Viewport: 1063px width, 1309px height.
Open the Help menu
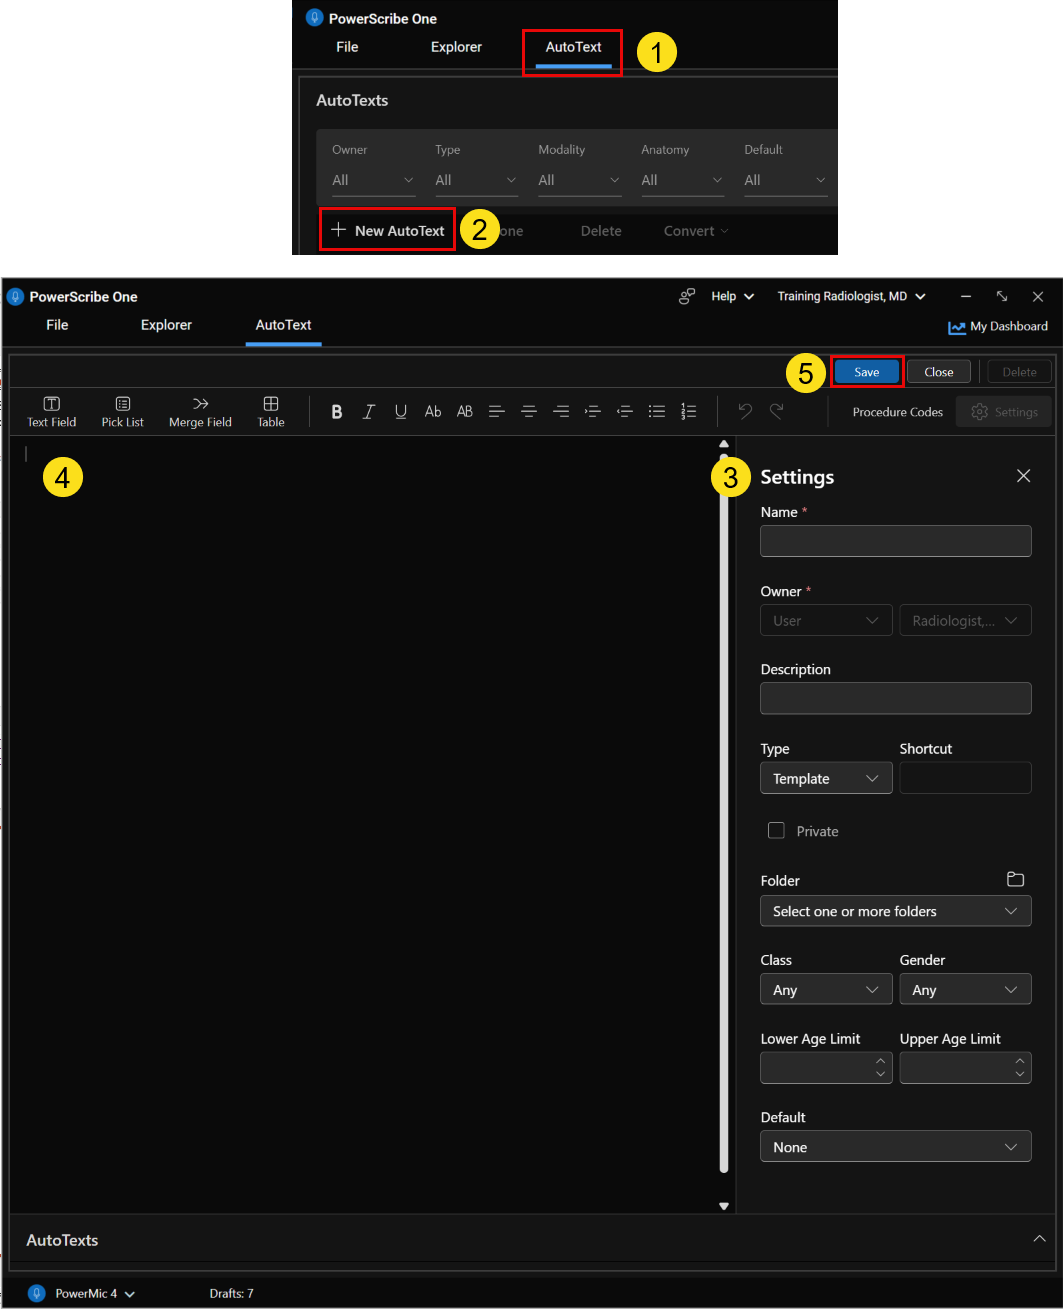732,296
